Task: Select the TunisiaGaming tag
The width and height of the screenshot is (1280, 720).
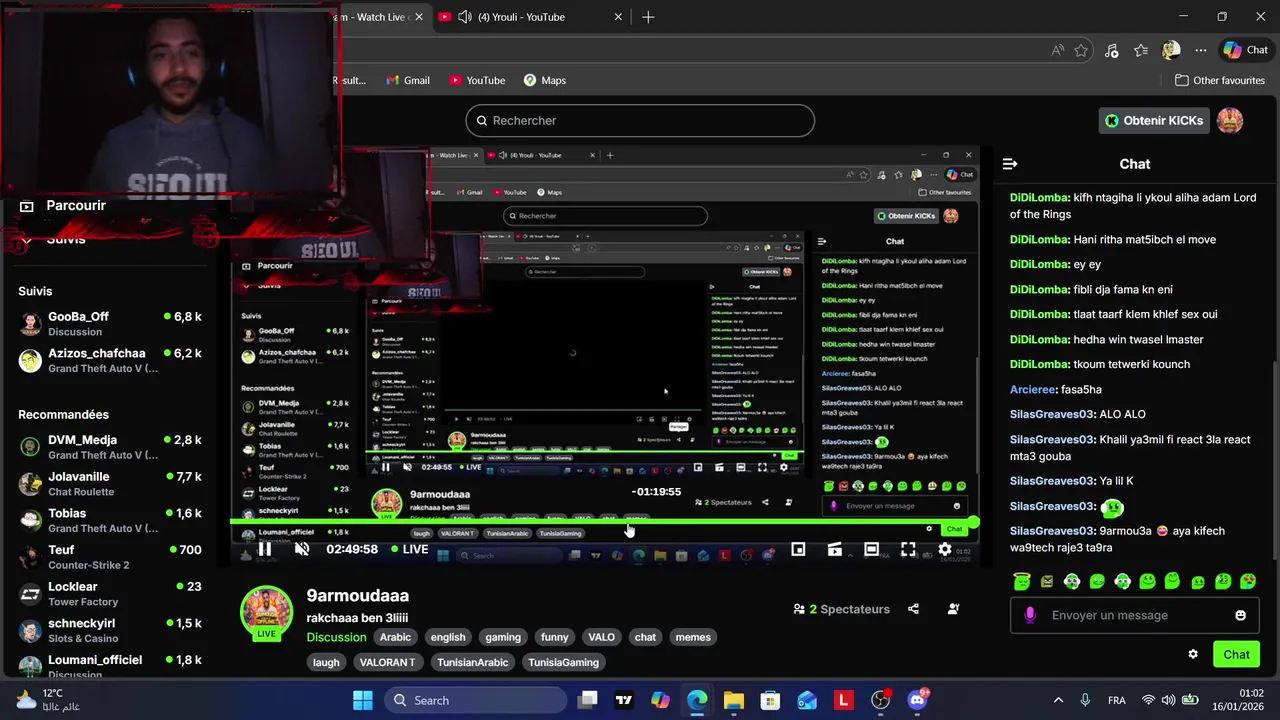Action: pyautogui.click(x=563, y=662)
